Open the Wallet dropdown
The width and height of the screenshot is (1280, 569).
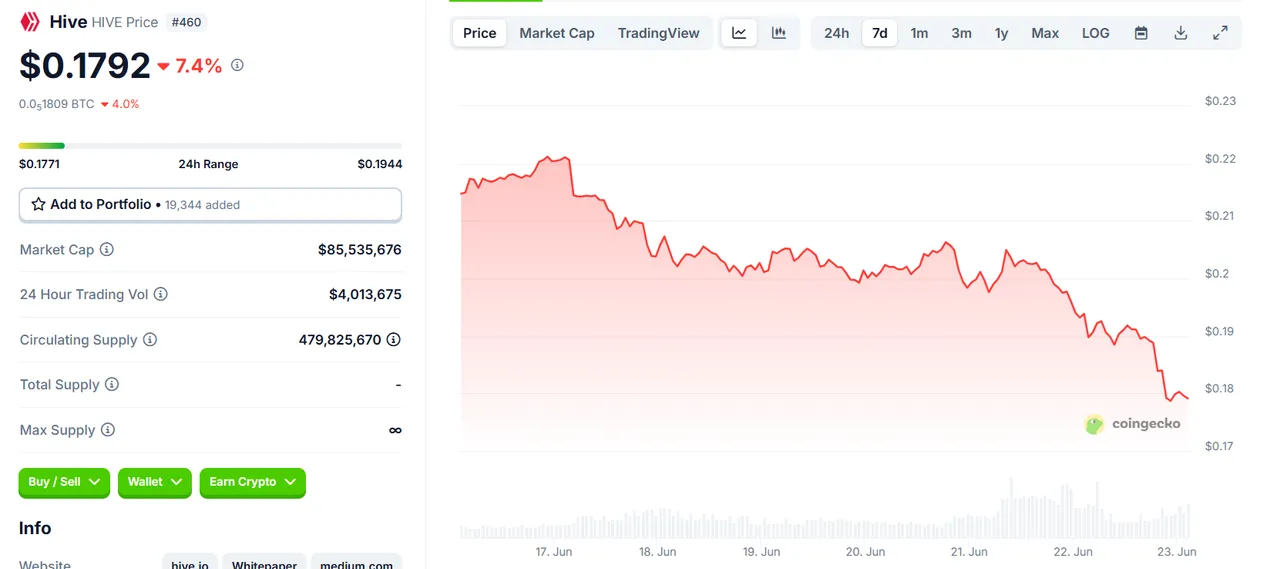(x=154, y=482)
